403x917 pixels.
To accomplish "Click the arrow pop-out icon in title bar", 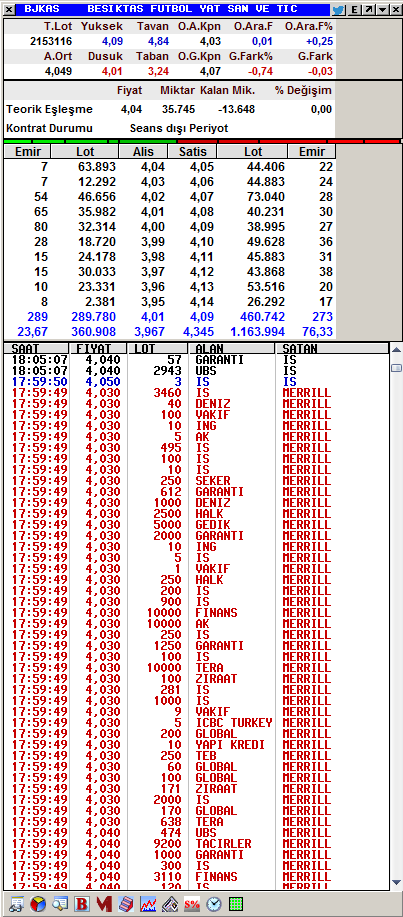I will pyautogui.click(x=368, y=9).
